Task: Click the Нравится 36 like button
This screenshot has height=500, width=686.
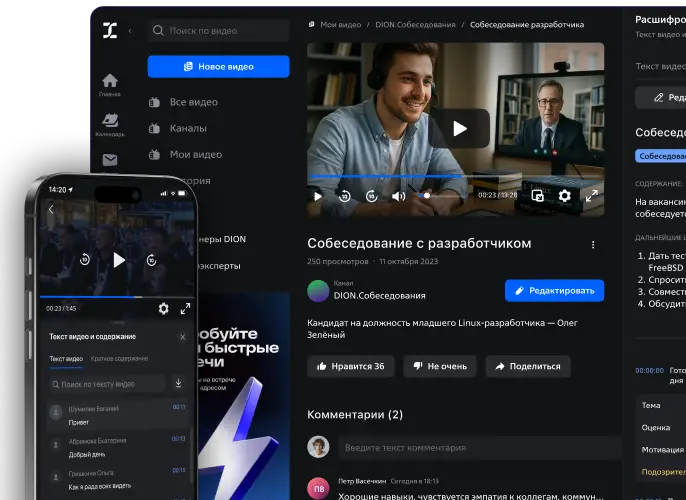Action: pyautogui.click(x=351, y=366)
